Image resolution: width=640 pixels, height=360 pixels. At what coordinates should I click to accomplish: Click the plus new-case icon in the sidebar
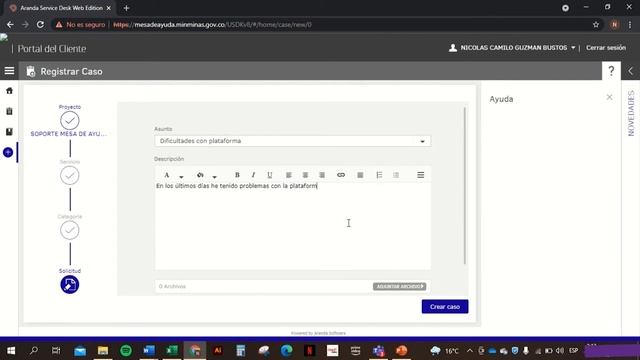pos(8,152)
